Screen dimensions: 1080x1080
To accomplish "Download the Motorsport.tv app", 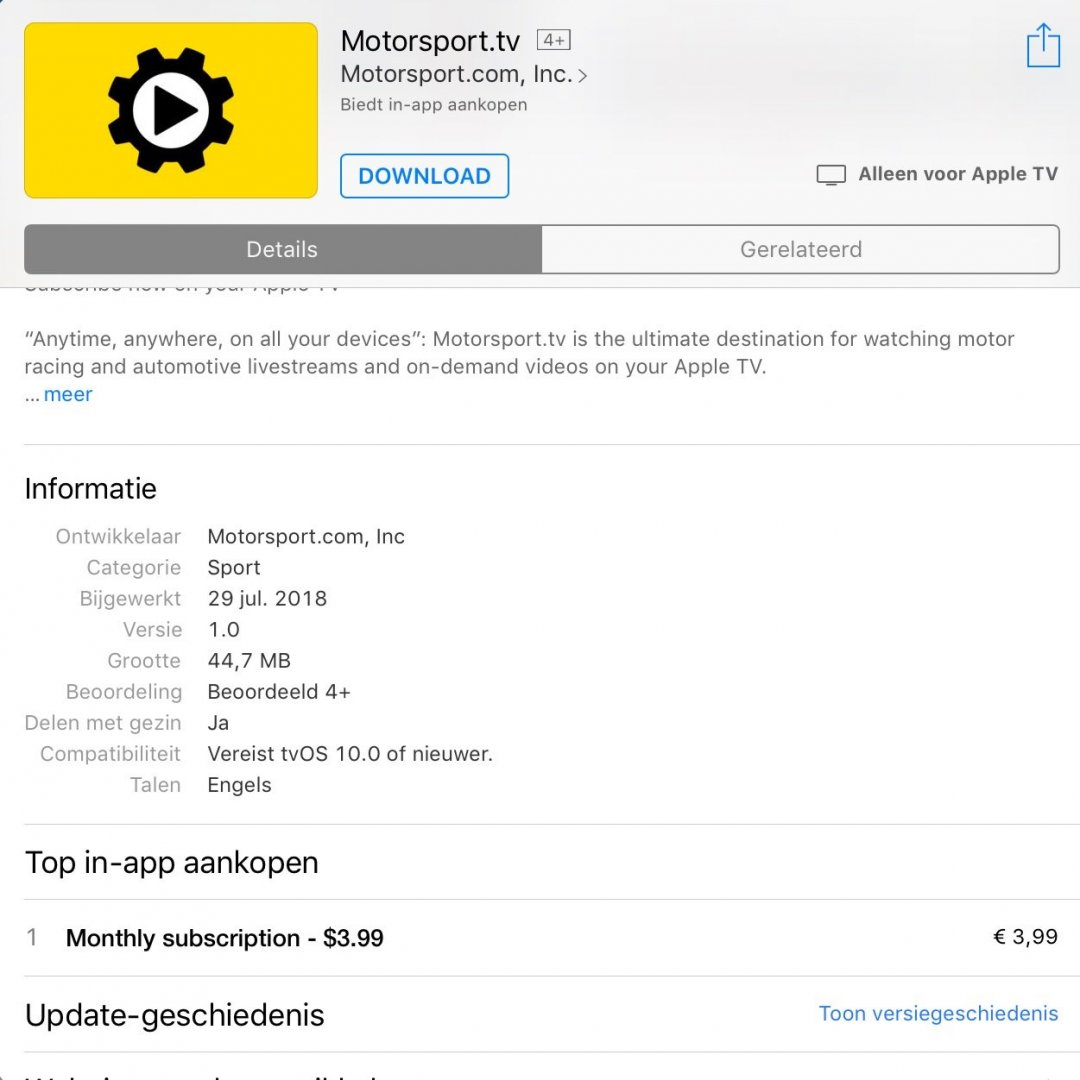I will pos(424,176).
